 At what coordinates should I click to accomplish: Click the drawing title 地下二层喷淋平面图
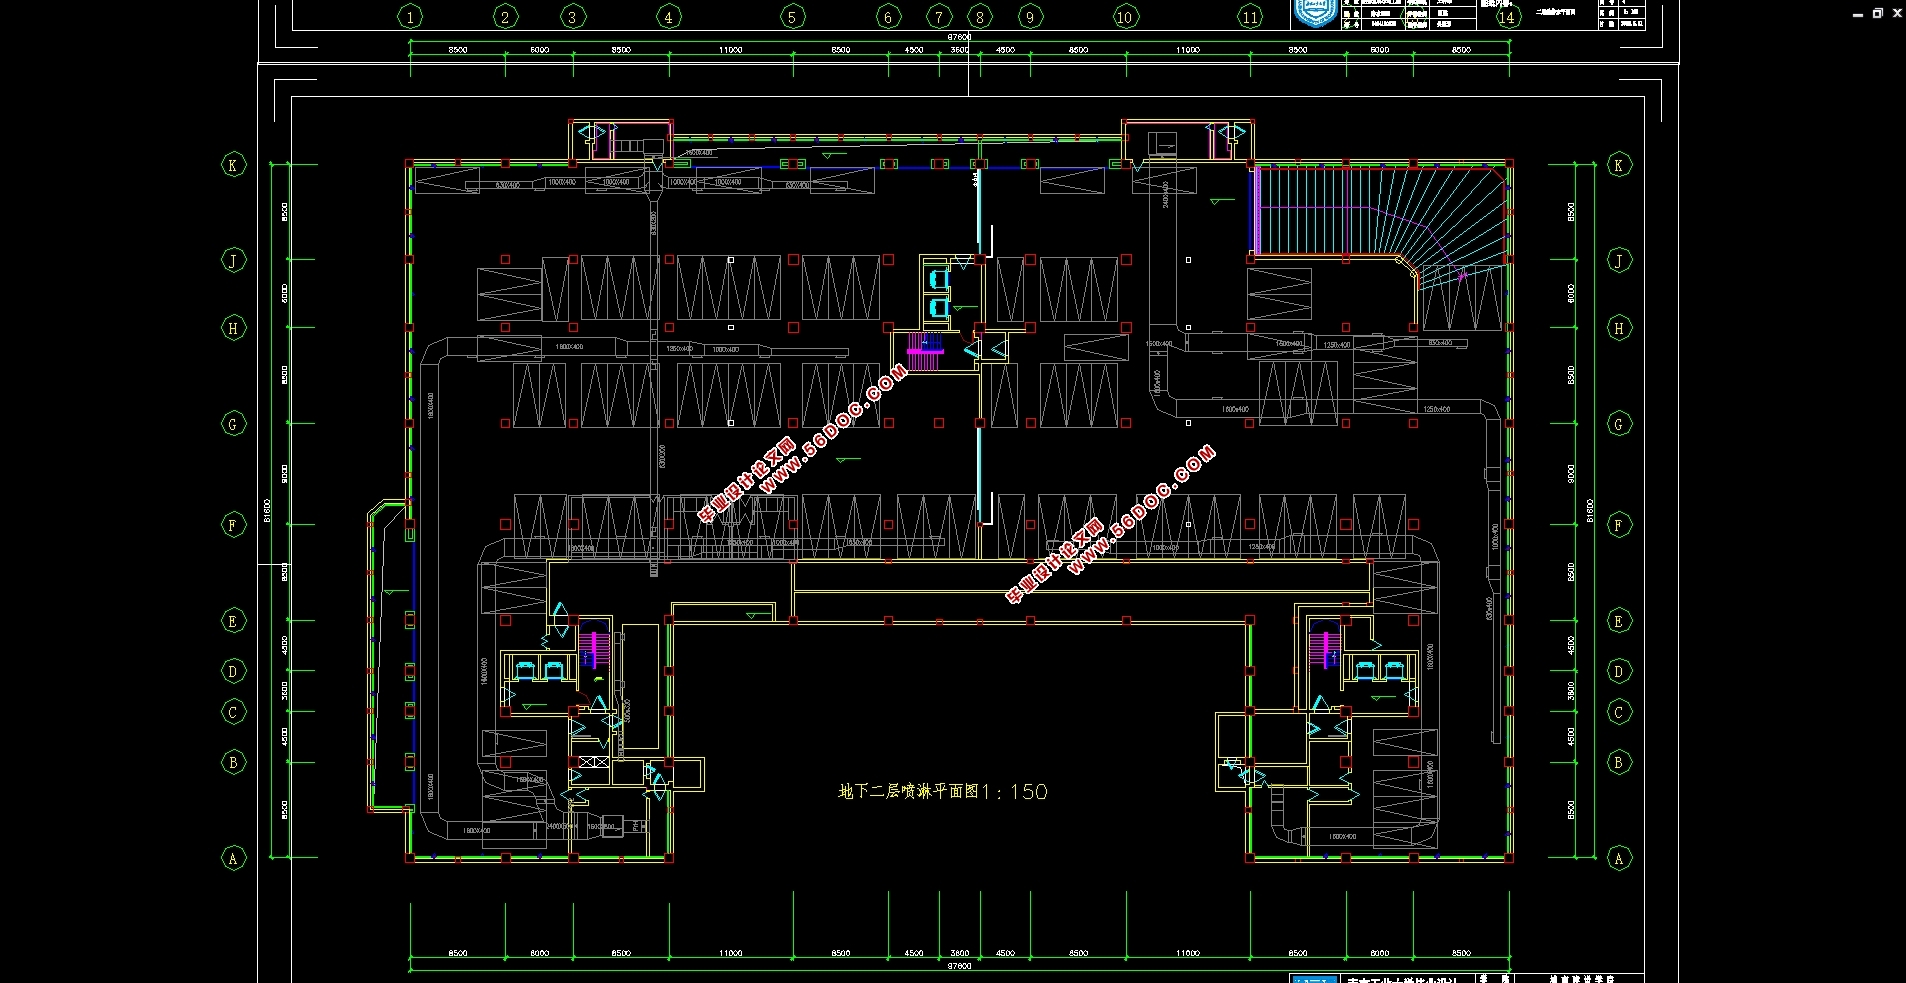[x=908, y=791]
